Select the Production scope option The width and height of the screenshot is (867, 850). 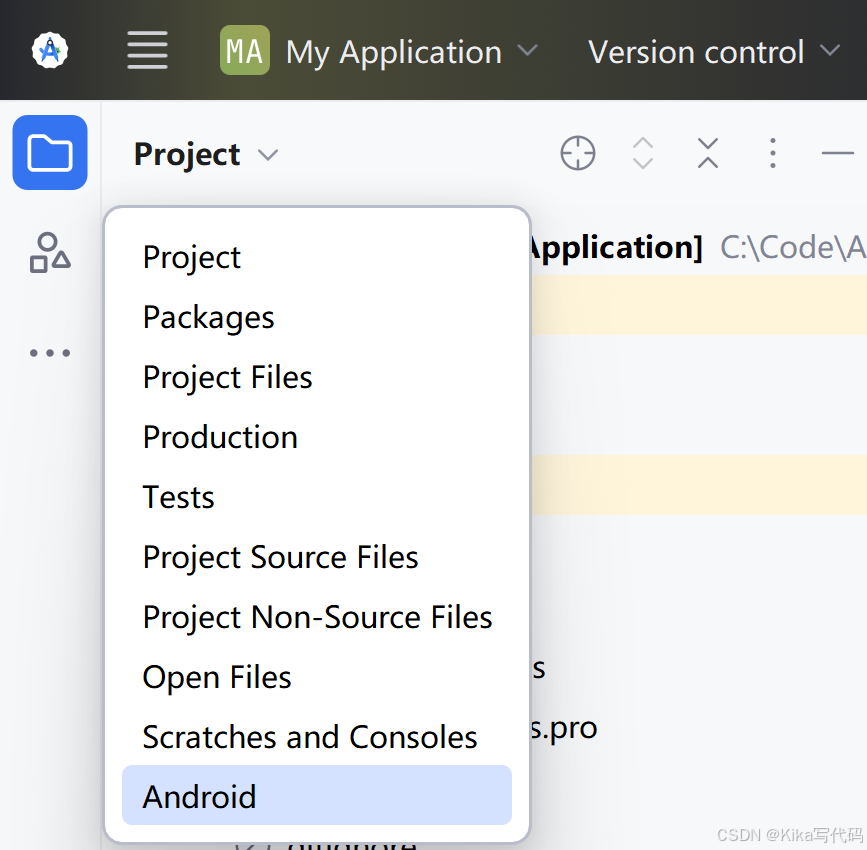point(220,437)
